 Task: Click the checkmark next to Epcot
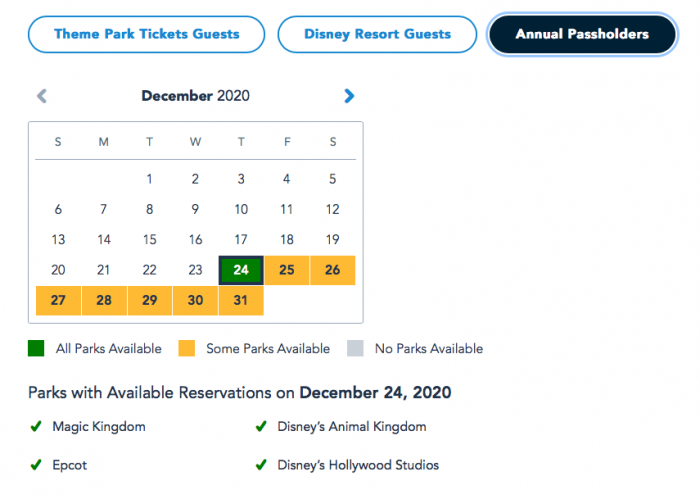point(36,465)
